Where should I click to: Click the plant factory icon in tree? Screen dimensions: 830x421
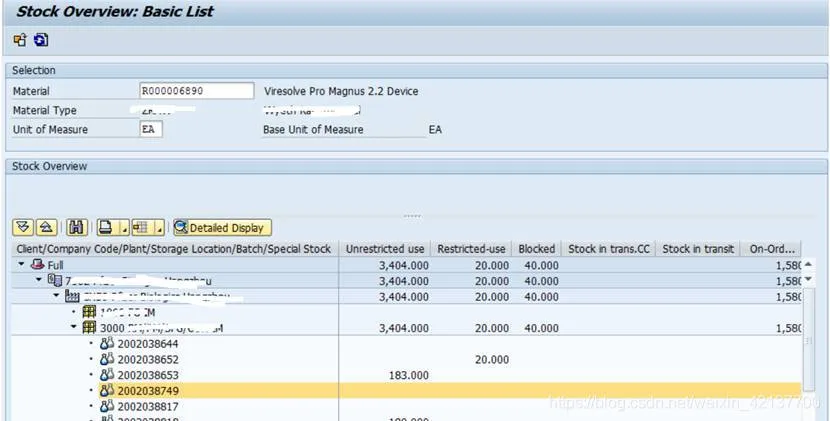tap(72, 296)
